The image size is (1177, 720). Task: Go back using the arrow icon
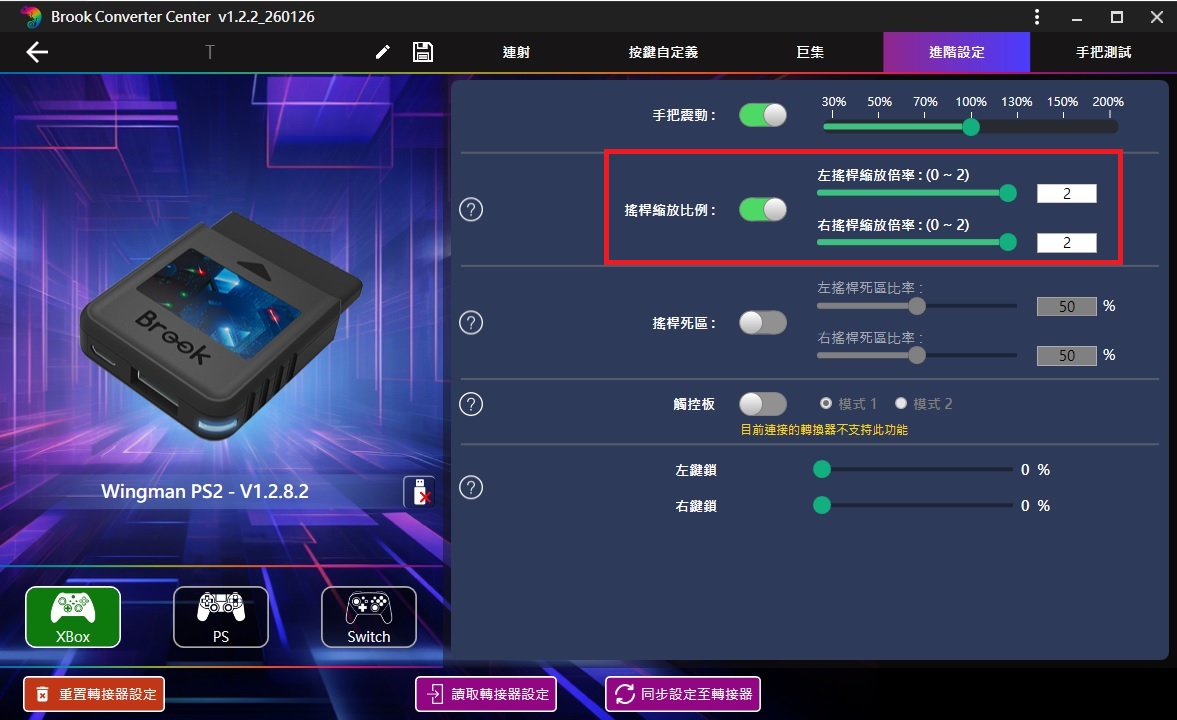(x=37, y=52)
